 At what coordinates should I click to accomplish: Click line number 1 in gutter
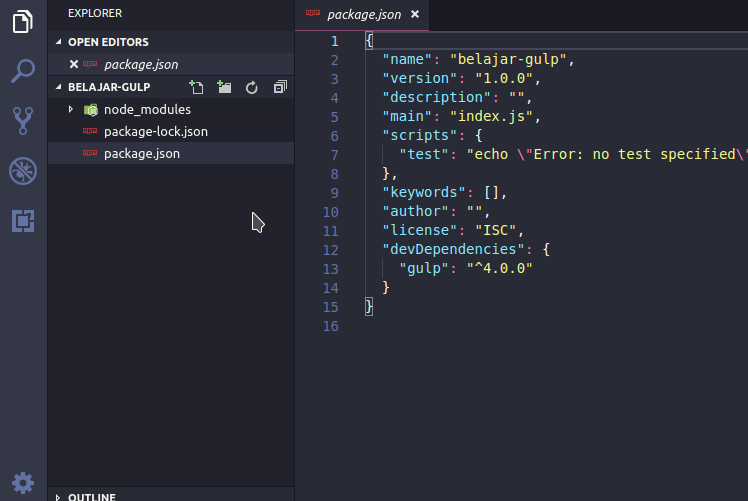pos(335,41)
